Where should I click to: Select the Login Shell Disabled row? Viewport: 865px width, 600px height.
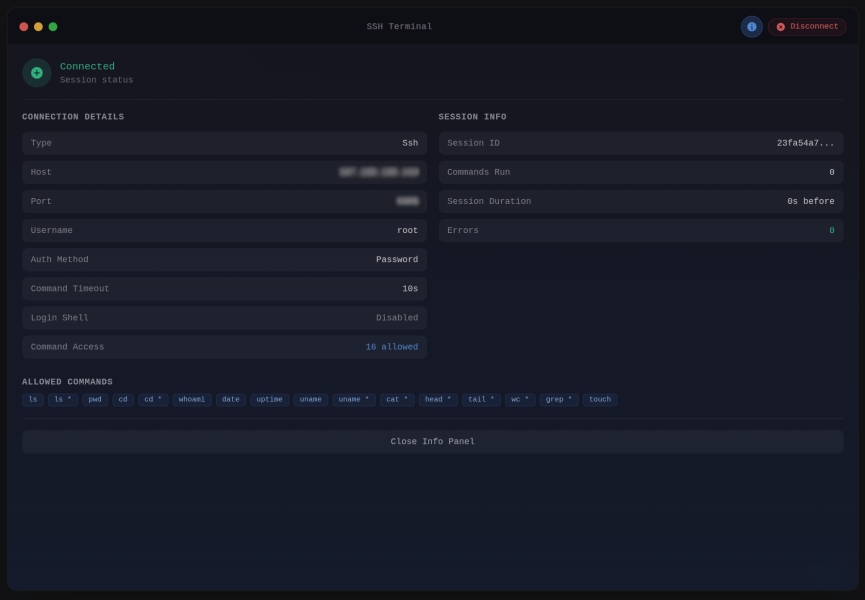(x=224, y=318)
